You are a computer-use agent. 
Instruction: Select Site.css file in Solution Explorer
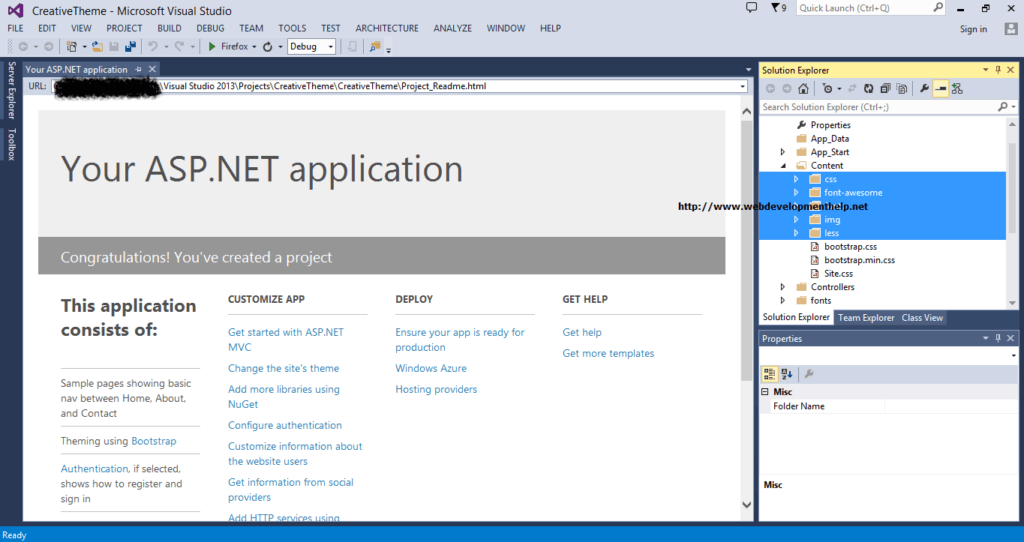[838, 274]
